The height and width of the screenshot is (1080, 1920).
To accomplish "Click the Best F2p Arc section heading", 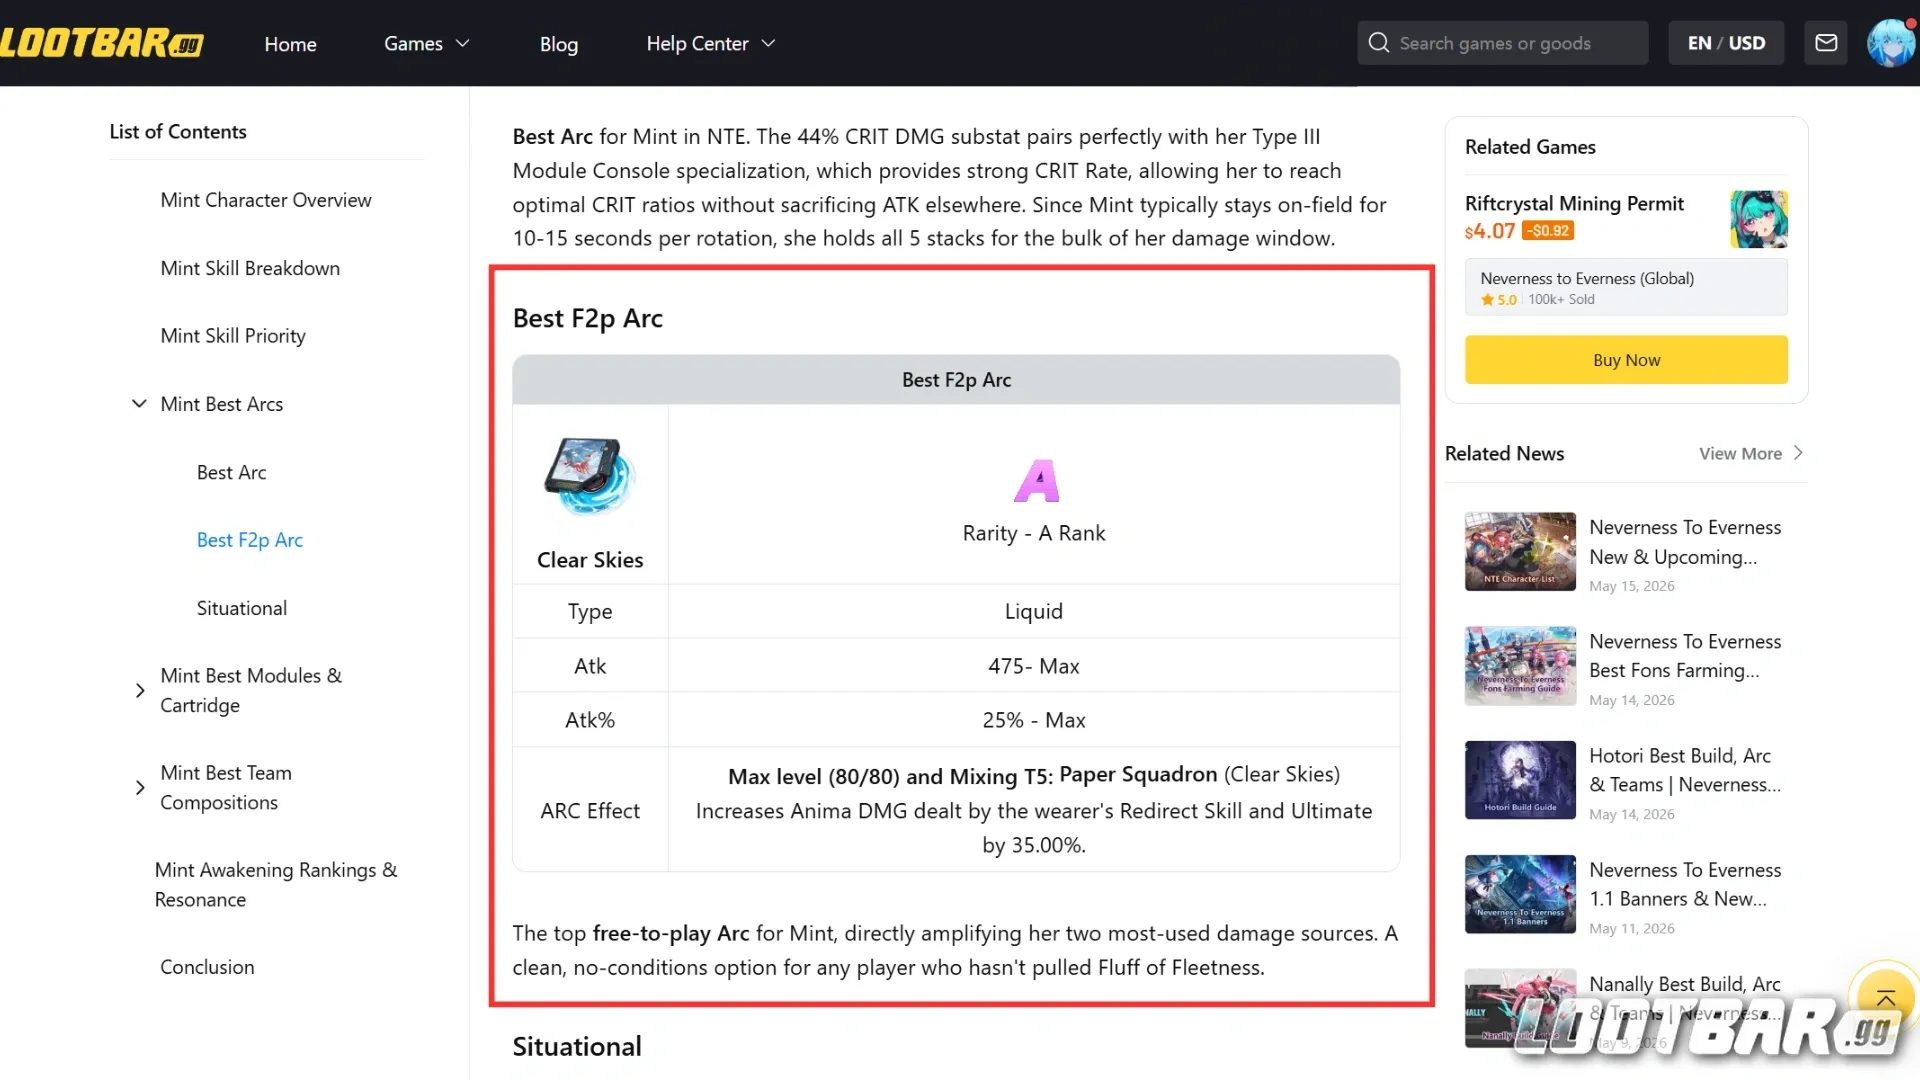I will (x=588, y=318).
